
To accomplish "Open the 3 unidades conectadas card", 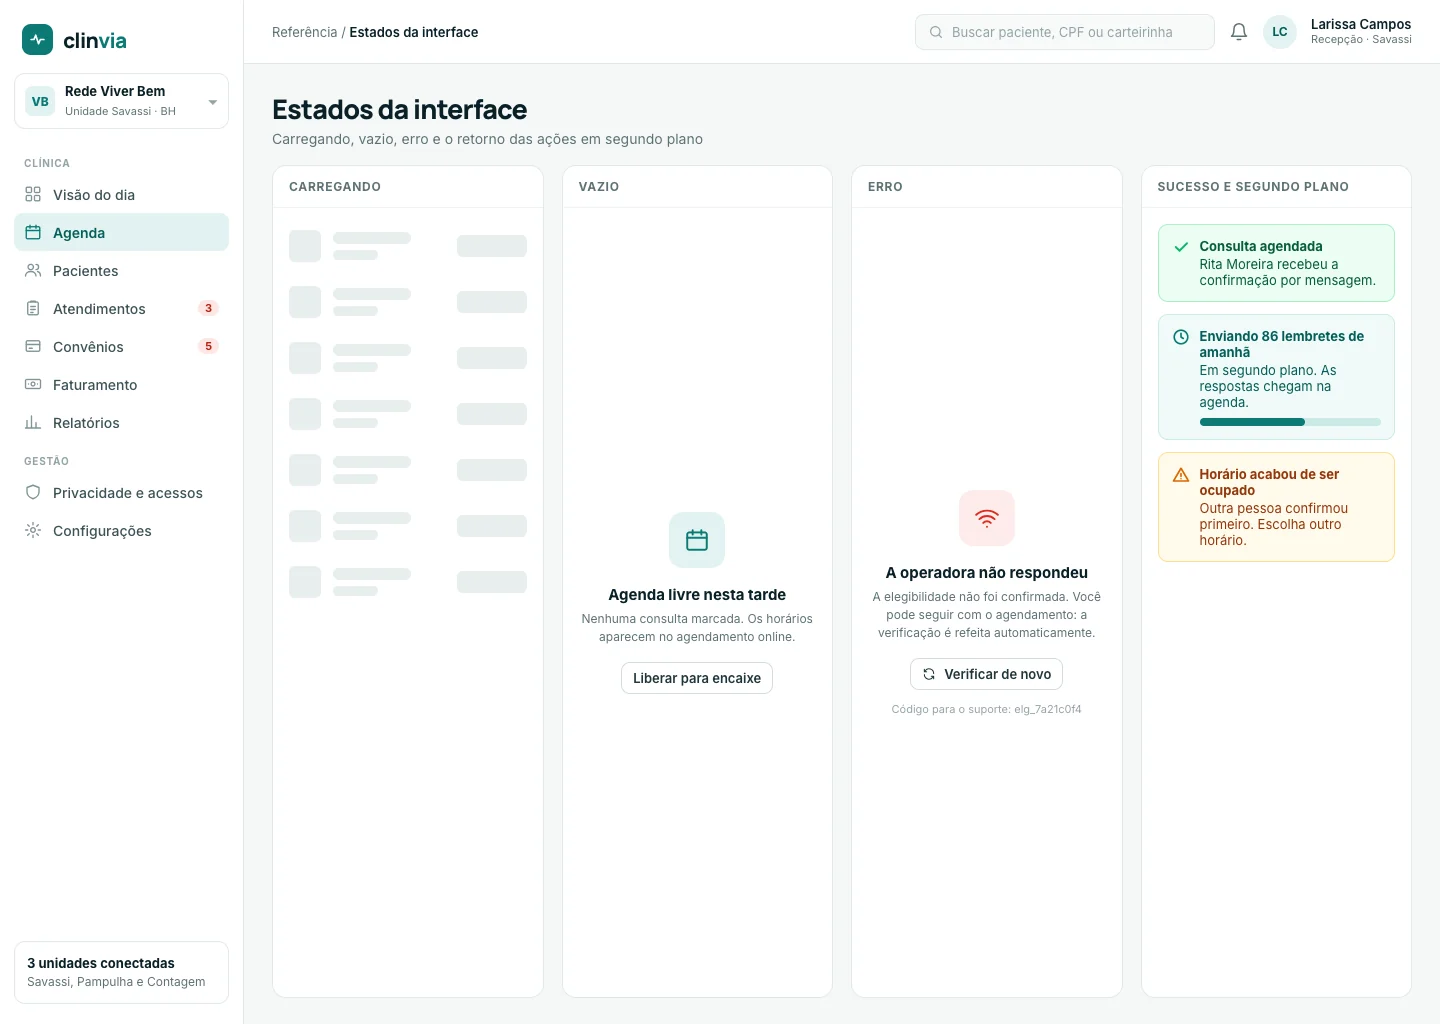I will (121, 972).
